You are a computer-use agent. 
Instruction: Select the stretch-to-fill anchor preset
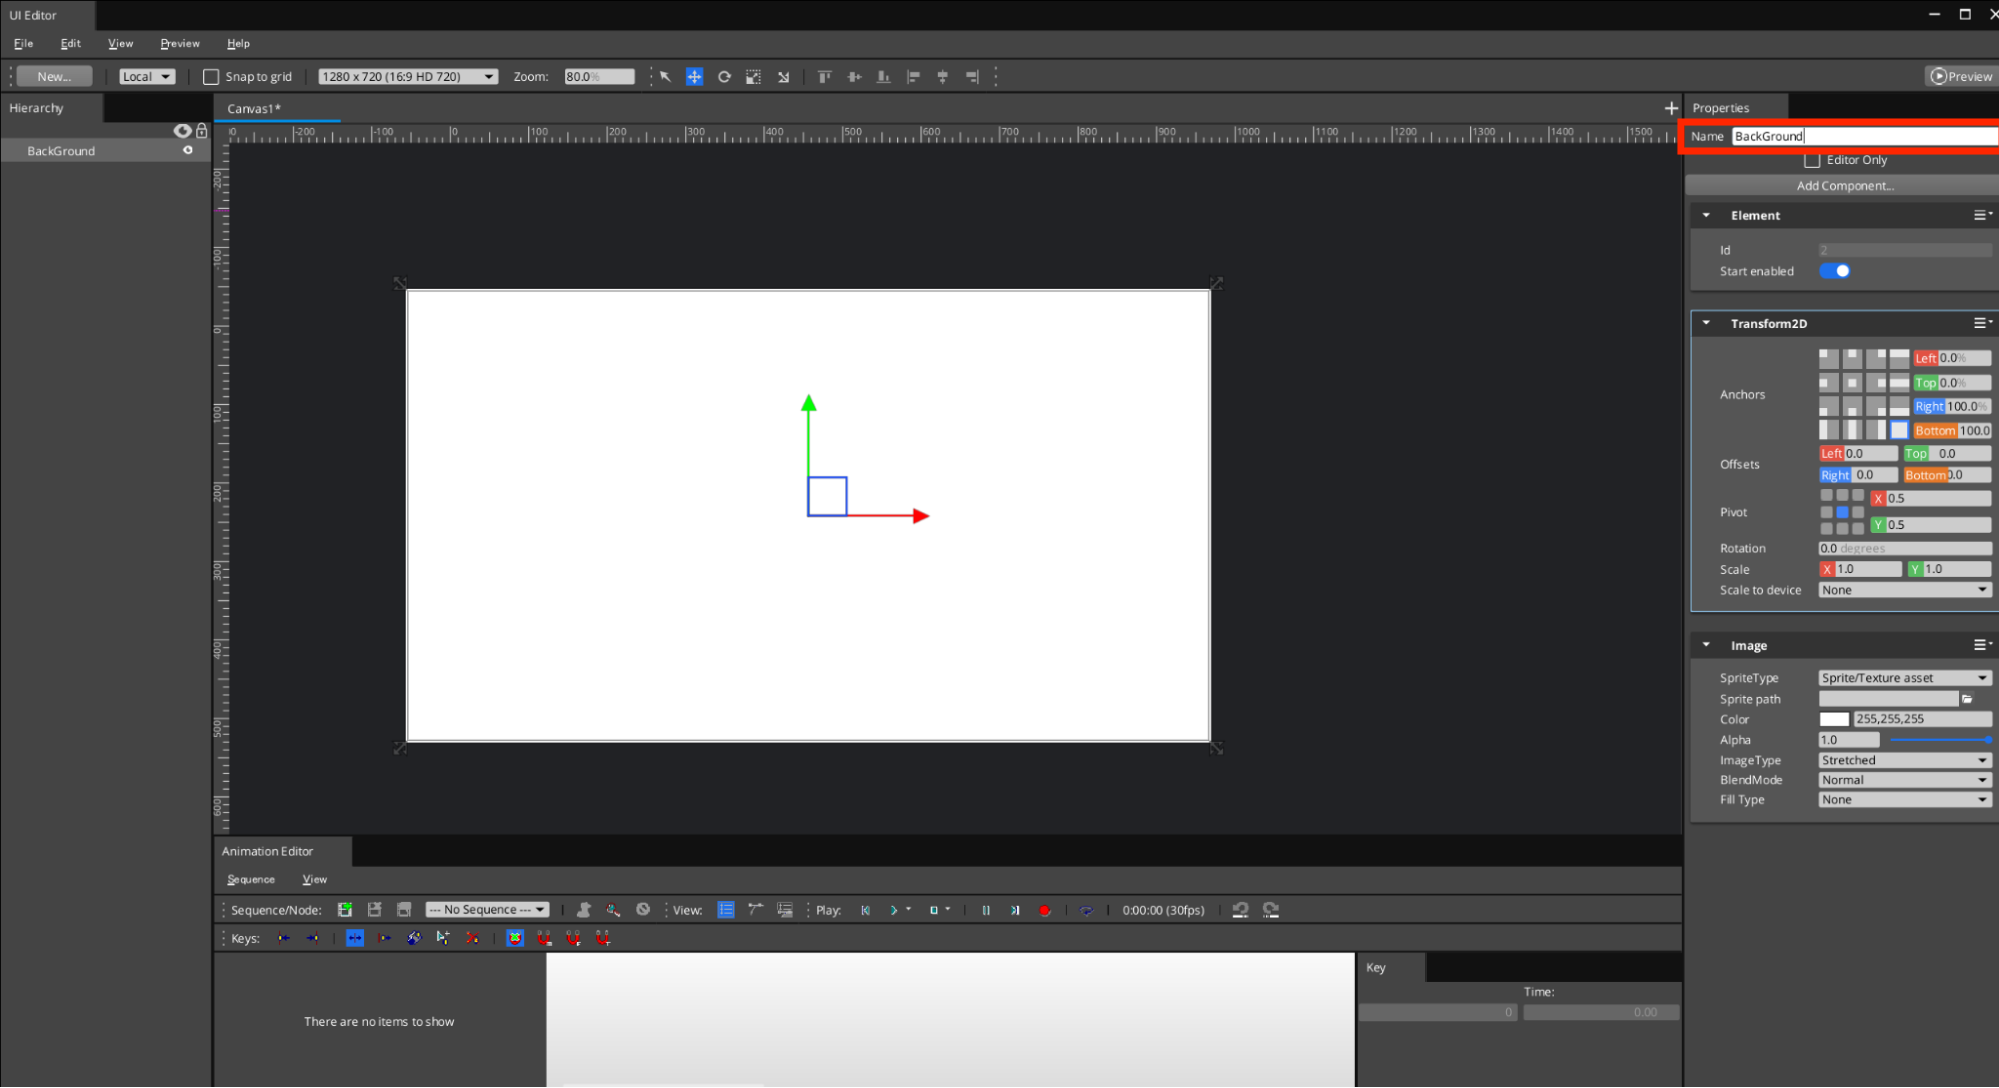click(x=1899, y=430)
